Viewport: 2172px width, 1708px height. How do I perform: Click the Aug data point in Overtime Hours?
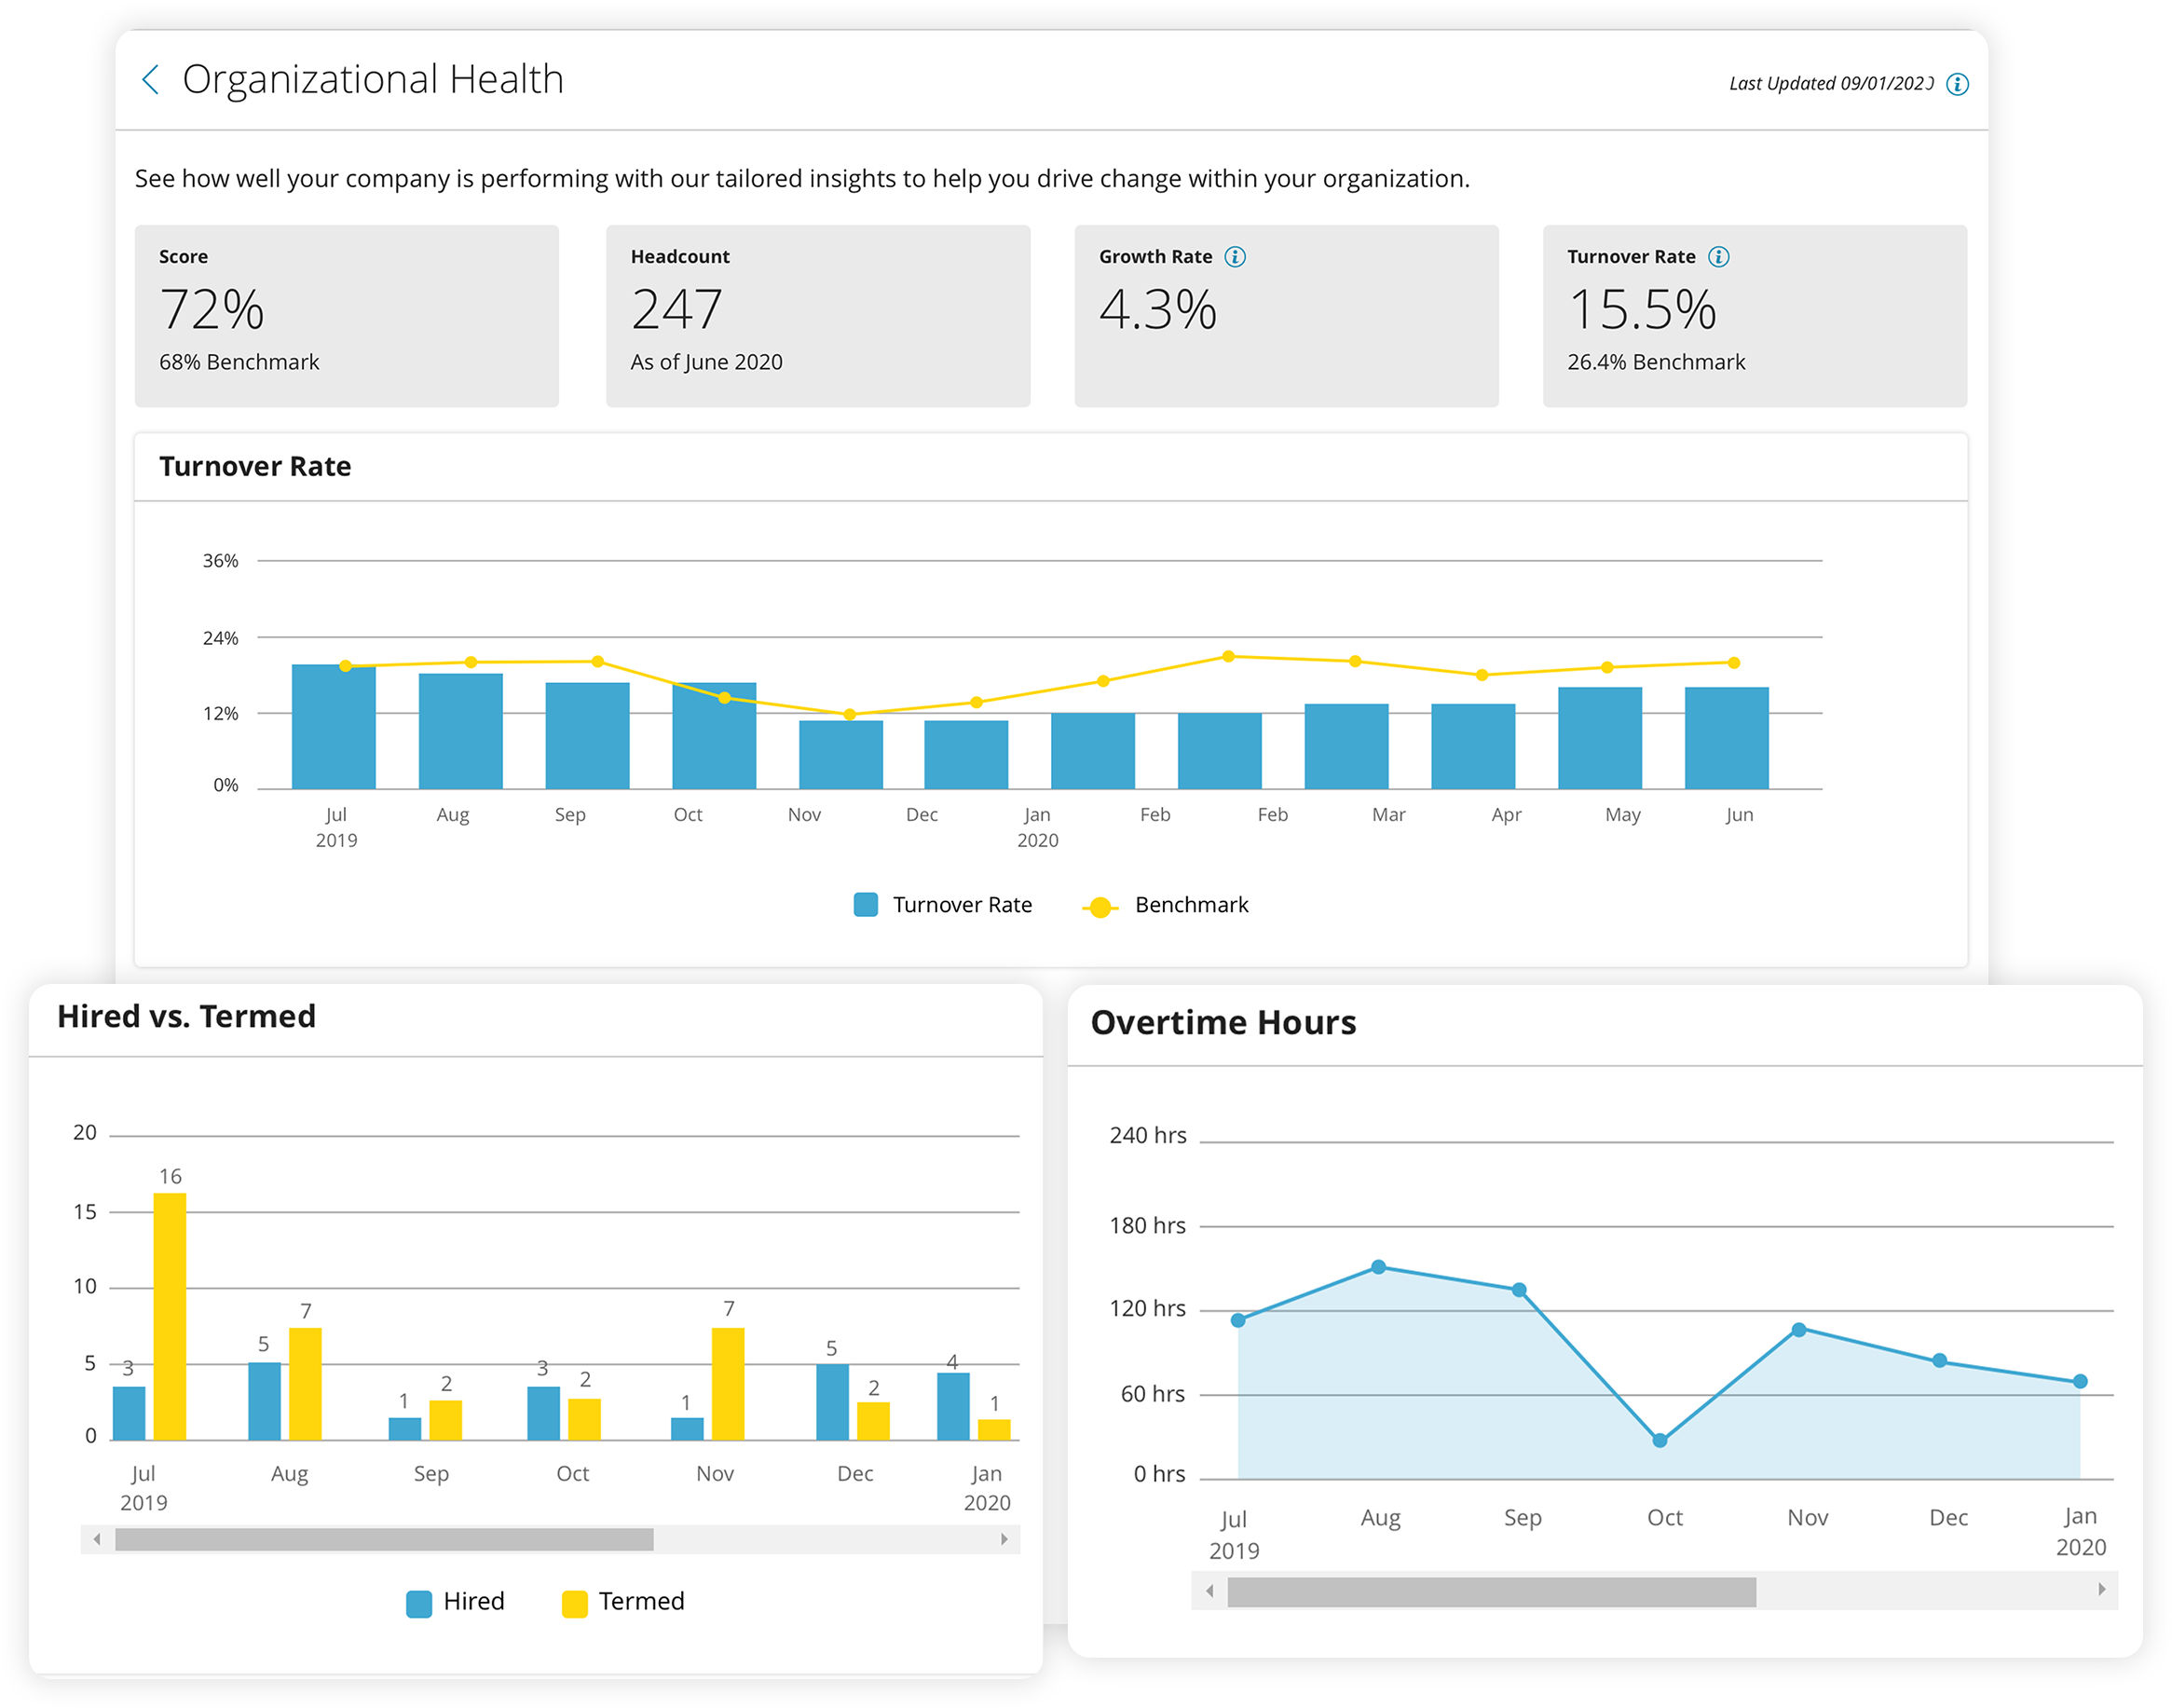click(x=1378, y=1267)
